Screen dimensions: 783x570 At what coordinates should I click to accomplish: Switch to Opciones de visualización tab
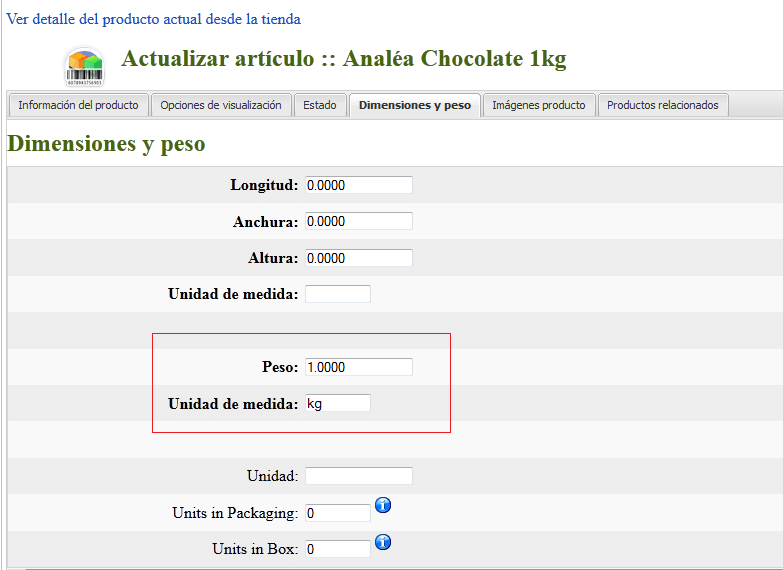[221, 105]
